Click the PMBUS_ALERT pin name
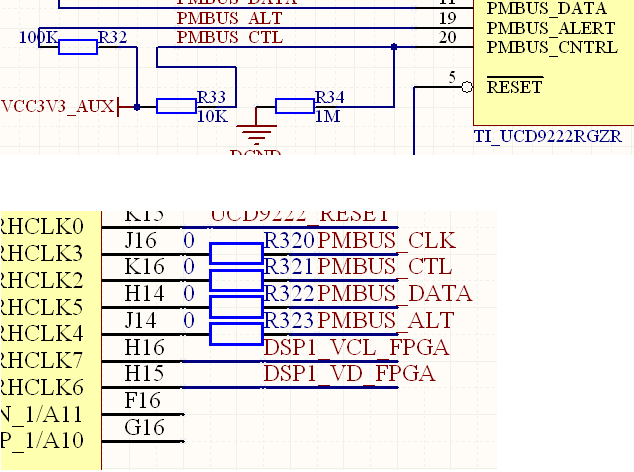Viewport: 634px width, 472px height. point(551,28)
